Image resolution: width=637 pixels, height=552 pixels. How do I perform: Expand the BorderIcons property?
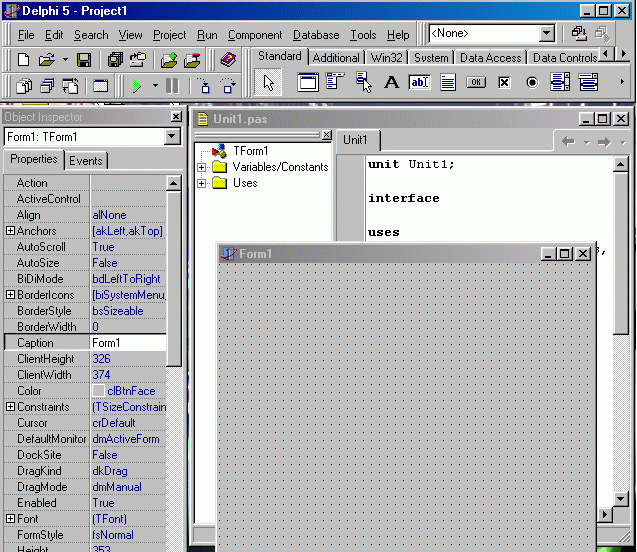click(x=11, y=295)
